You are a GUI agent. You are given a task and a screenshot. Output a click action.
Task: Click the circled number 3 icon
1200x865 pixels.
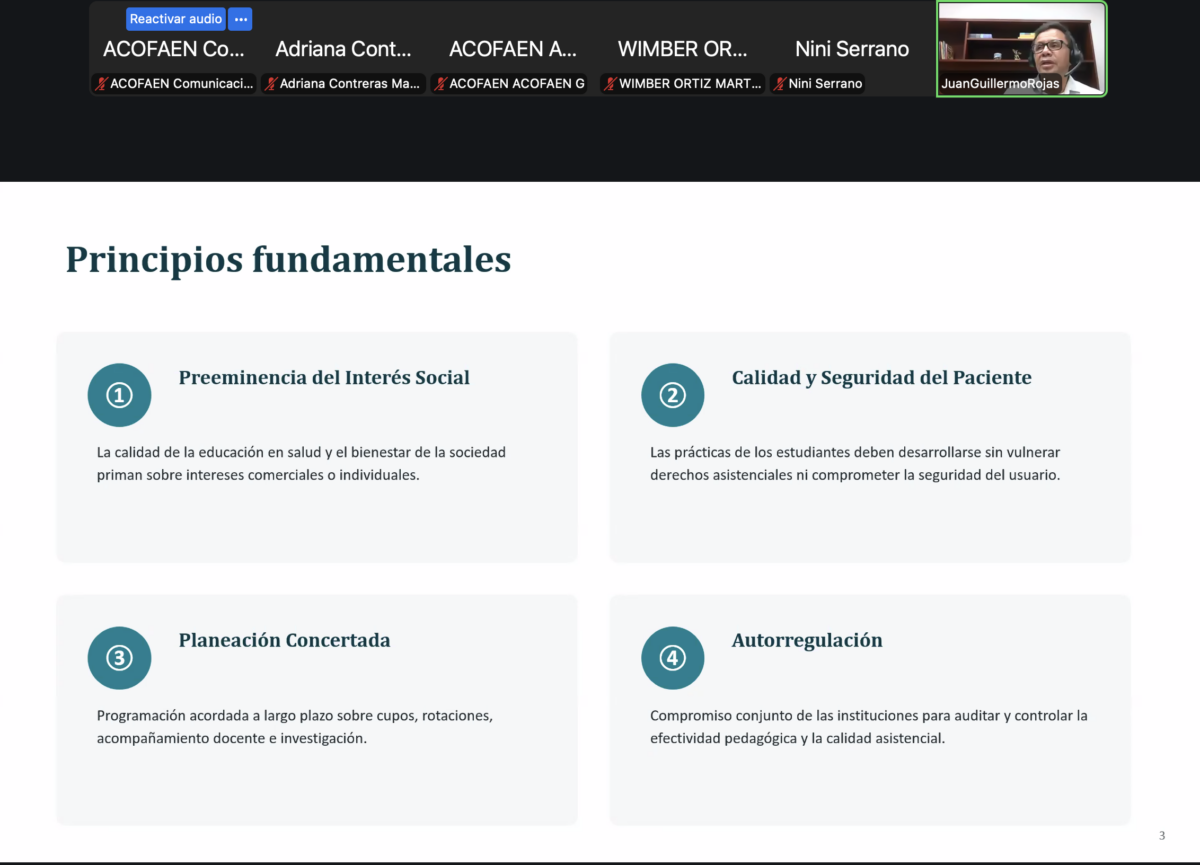click(x=119, y=658)
